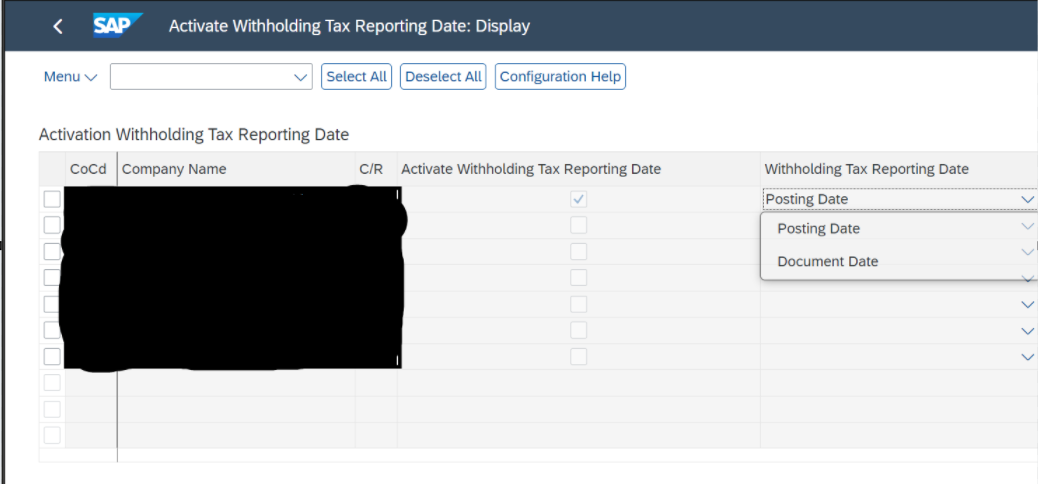
Task: Click Deselect All button
Action: [443, 77]
